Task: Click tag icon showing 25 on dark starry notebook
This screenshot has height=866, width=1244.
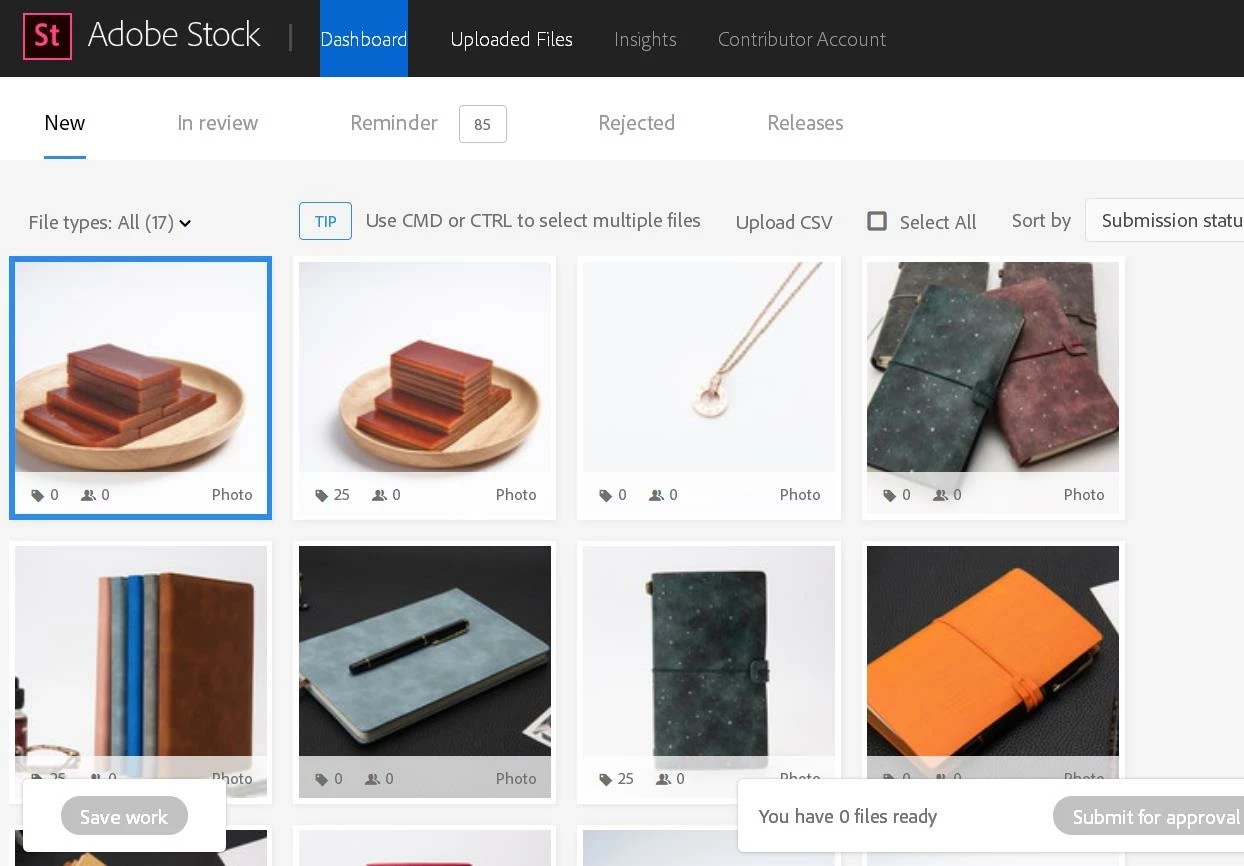Action: pyautogui.click(x=606, y=779)
